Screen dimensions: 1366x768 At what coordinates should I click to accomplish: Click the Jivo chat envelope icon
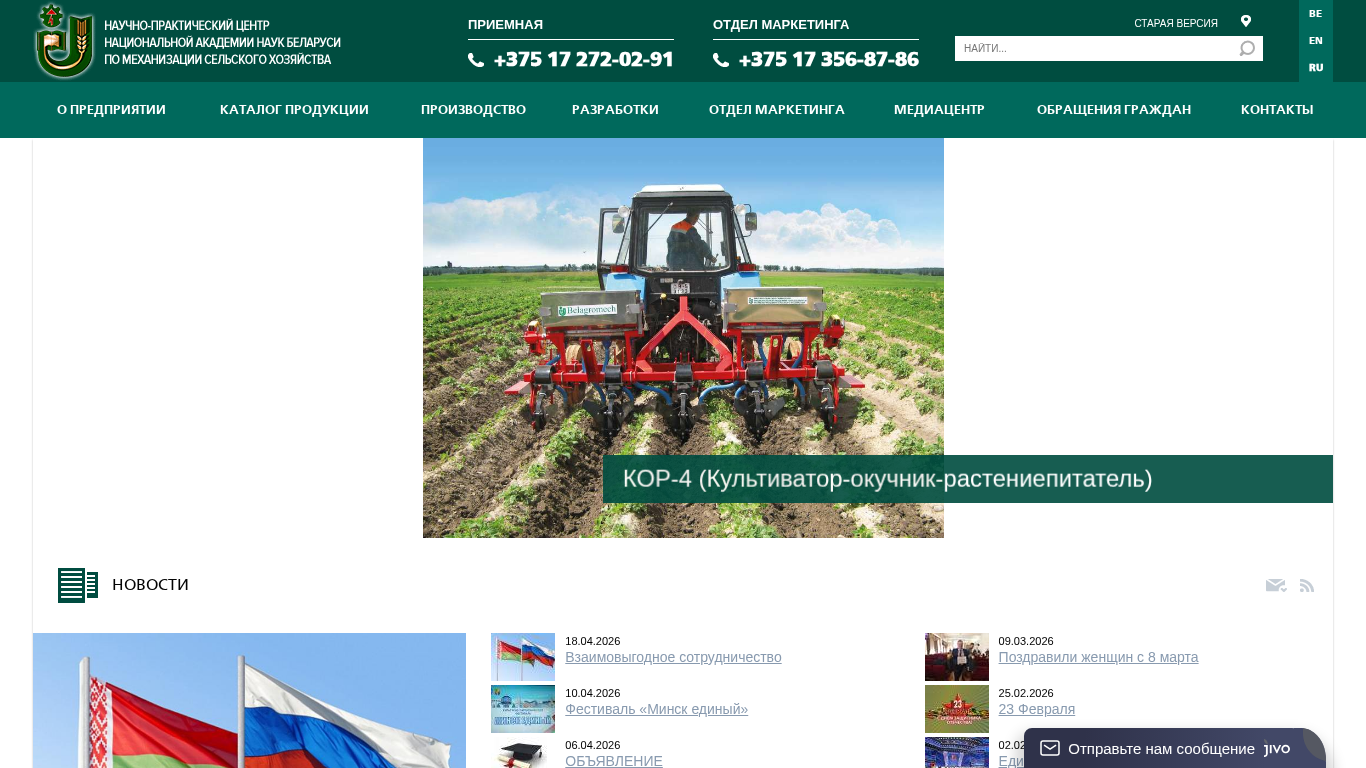pos(1050,748)
